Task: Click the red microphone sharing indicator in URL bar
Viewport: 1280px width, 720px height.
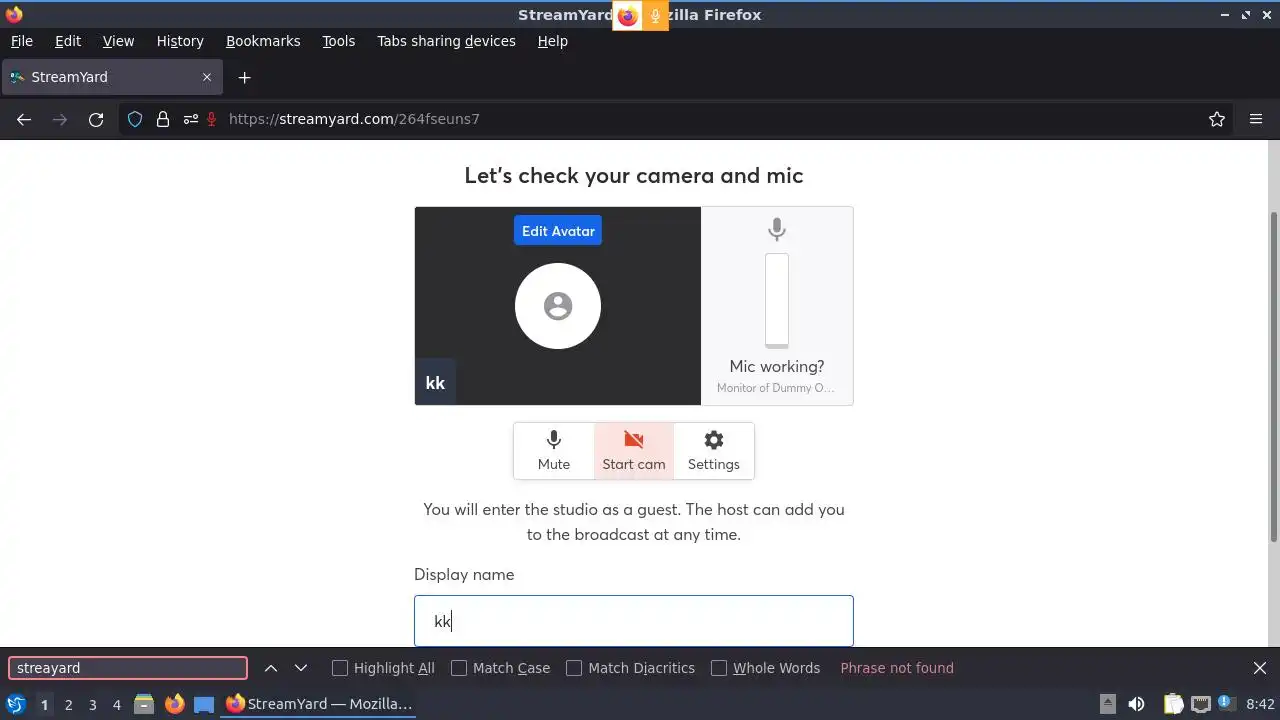Action: pos(212,119)
